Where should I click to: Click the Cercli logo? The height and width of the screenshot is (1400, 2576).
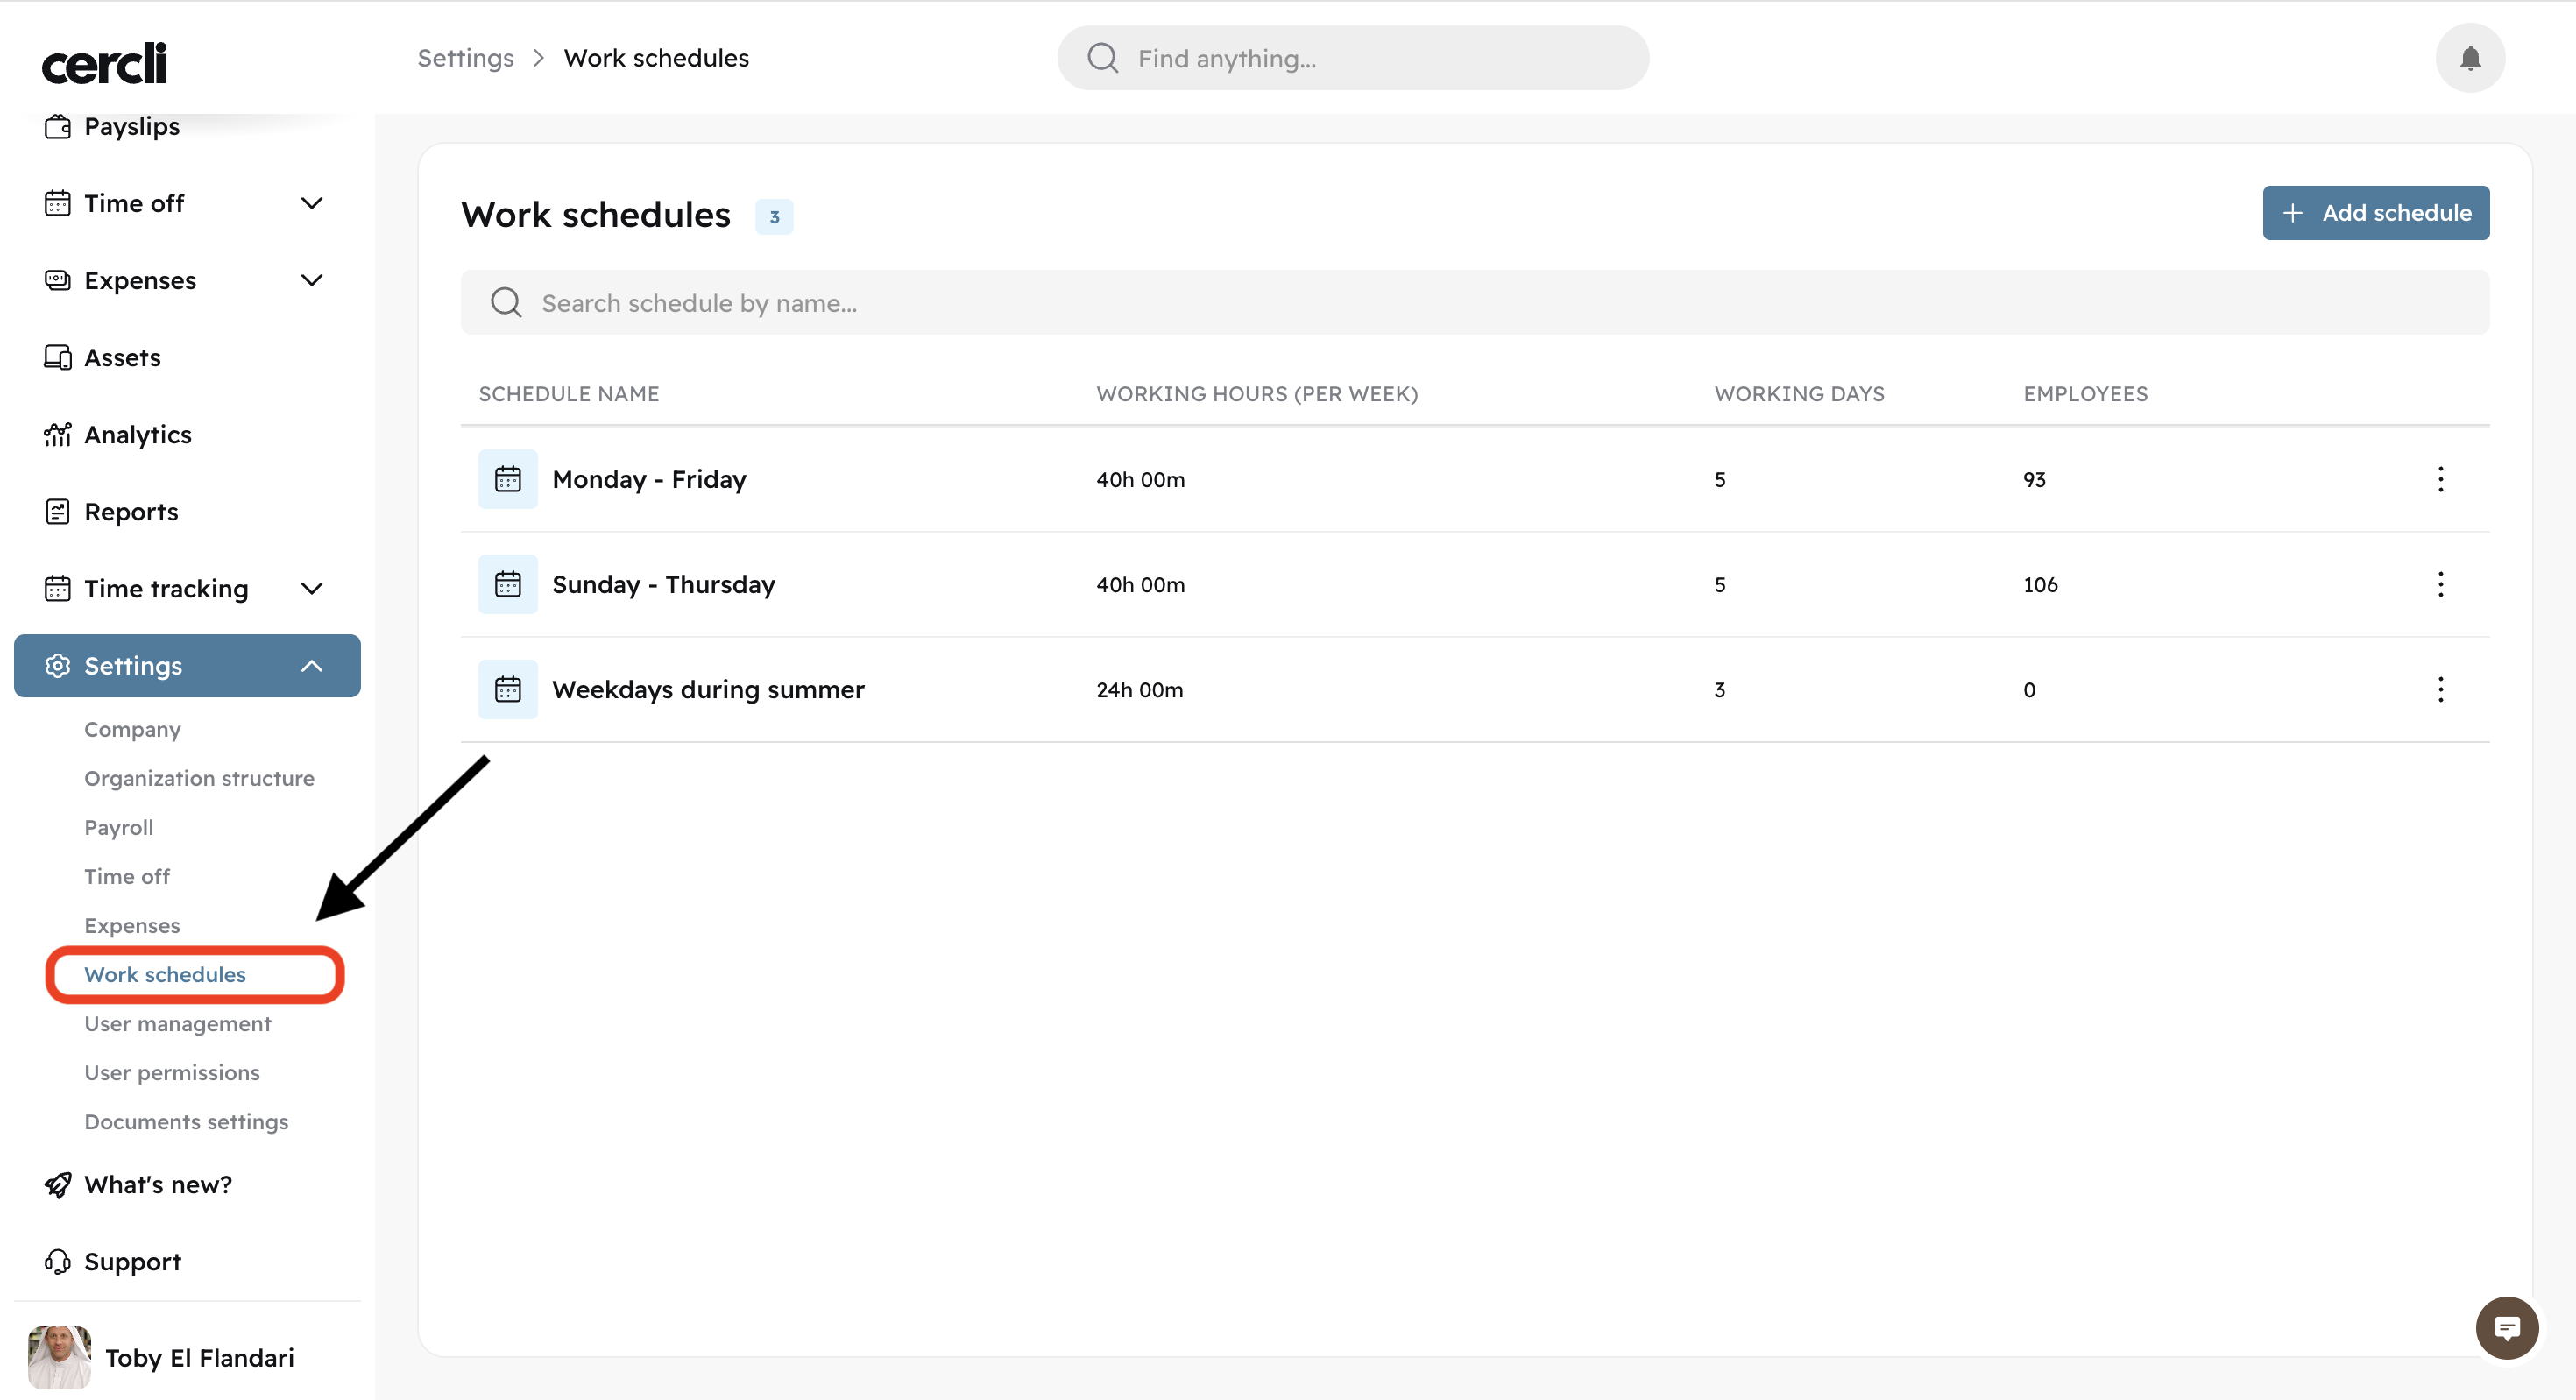[x=104, y=64]
